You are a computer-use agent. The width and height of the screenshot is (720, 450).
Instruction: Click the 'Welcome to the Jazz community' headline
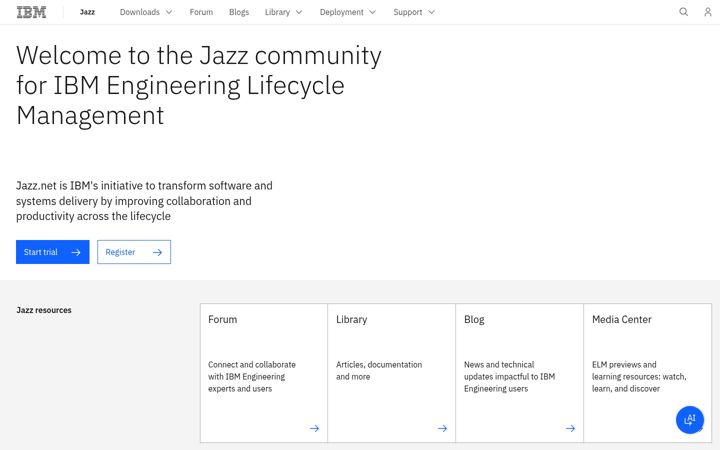199,85
